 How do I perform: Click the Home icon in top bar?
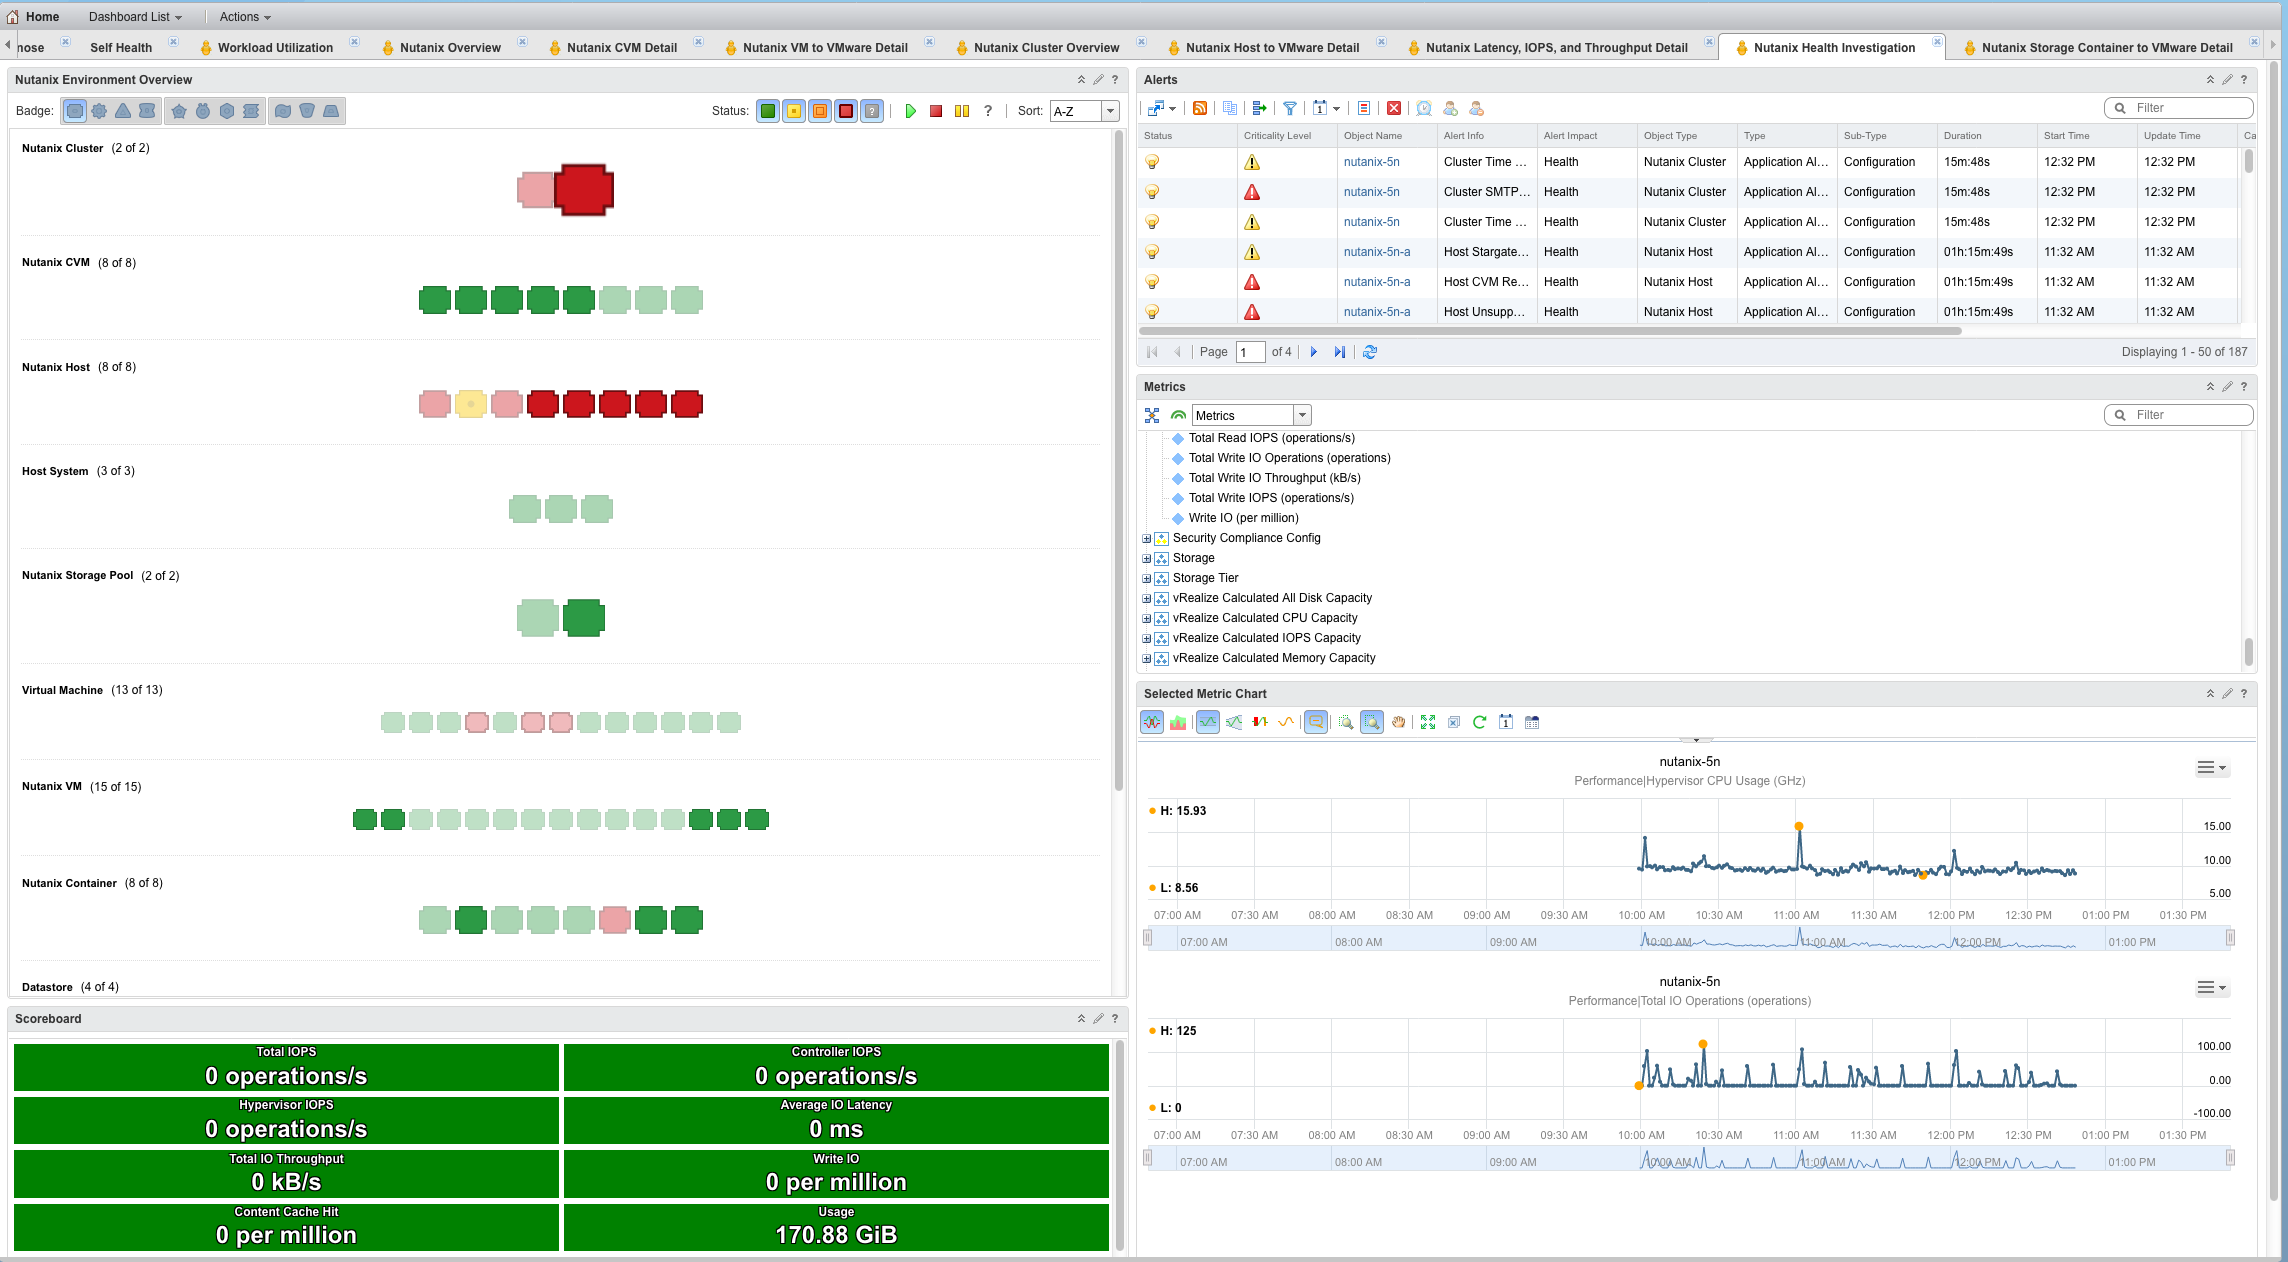[x=13, y=17]
